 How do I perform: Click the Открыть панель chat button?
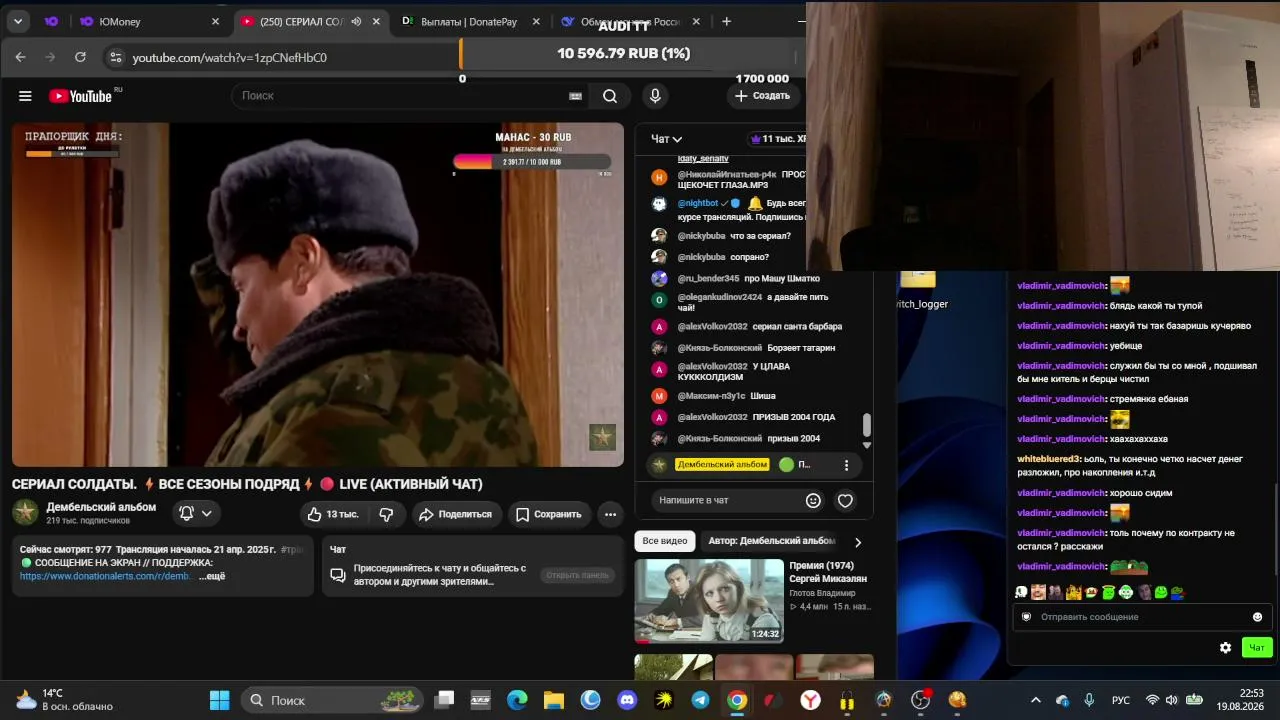point(577,575)
